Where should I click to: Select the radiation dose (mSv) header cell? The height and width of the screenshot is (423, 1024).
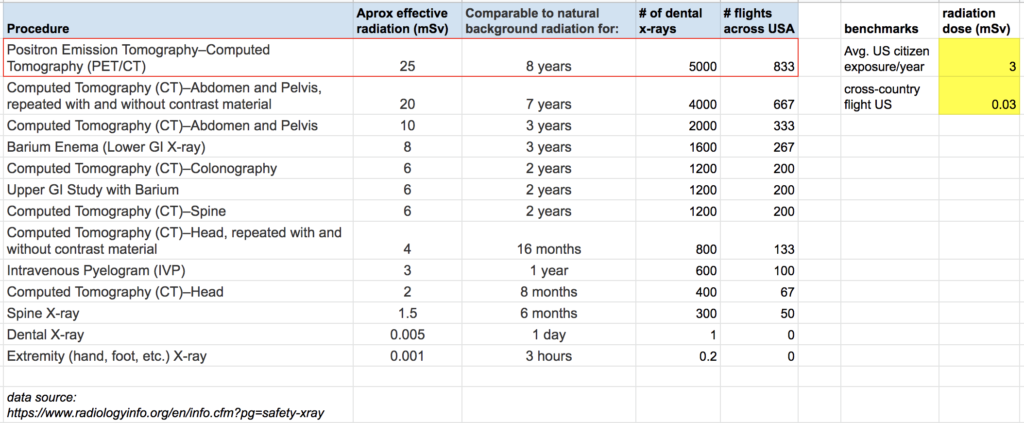coord(978,21)
